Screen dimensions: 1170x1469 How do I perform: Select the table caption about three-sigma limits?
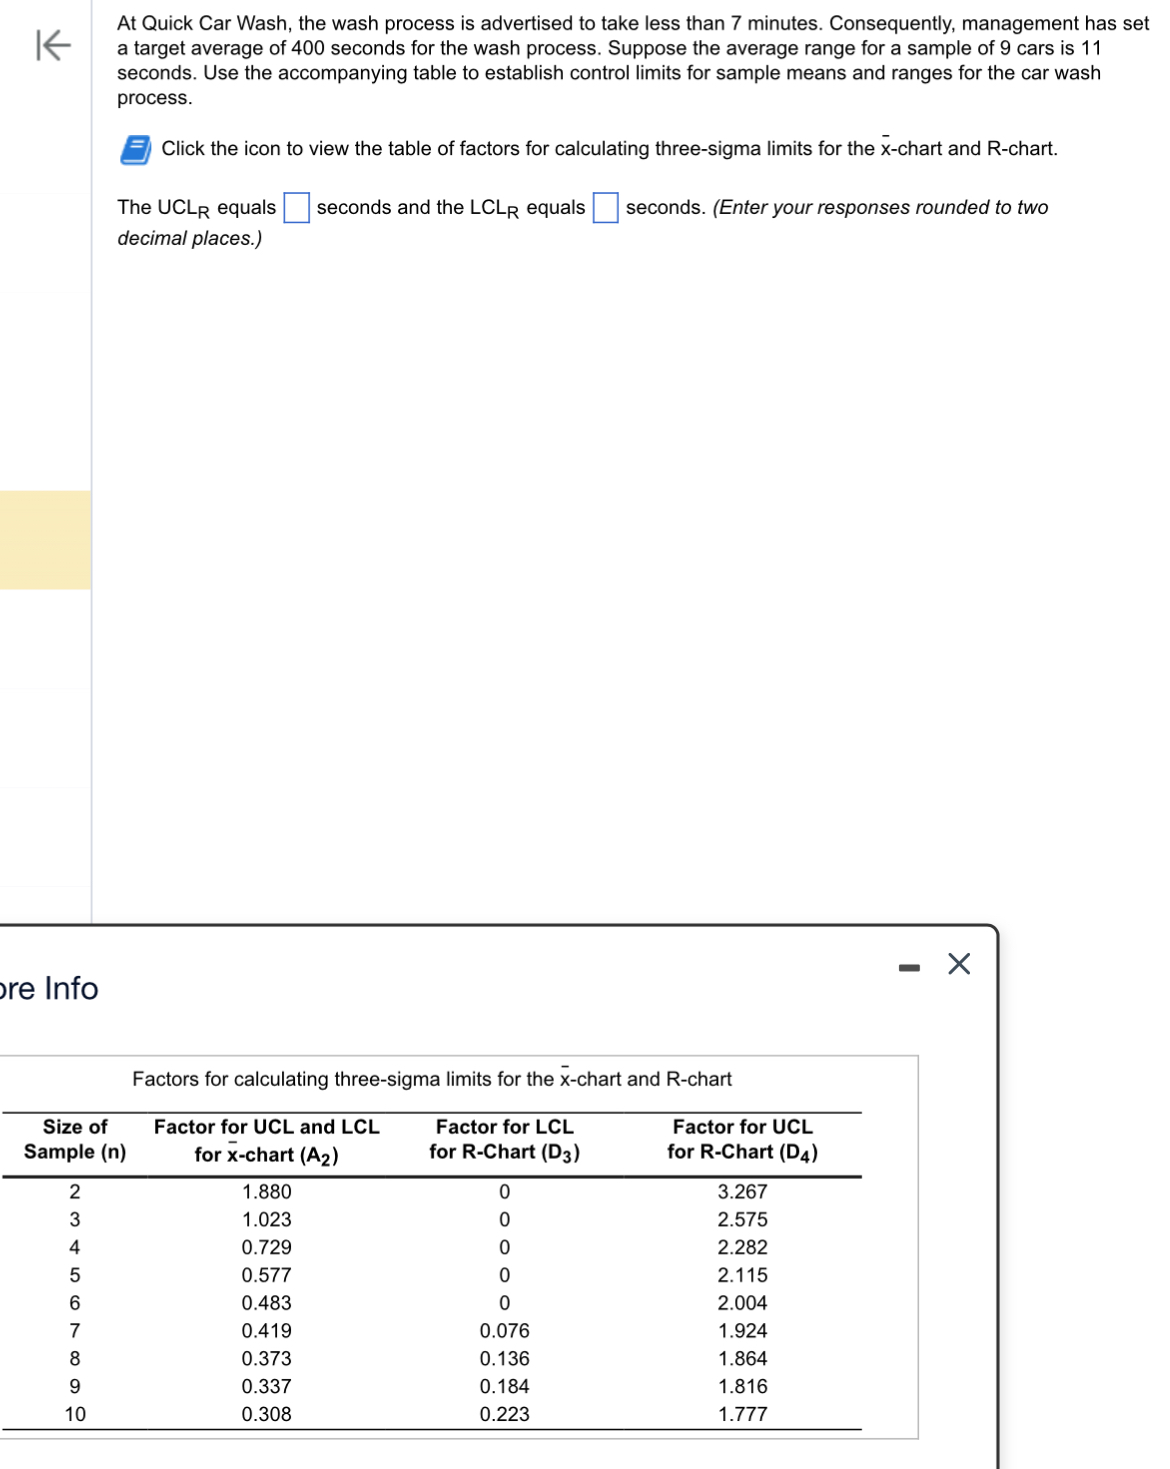tap(432, 1079)
